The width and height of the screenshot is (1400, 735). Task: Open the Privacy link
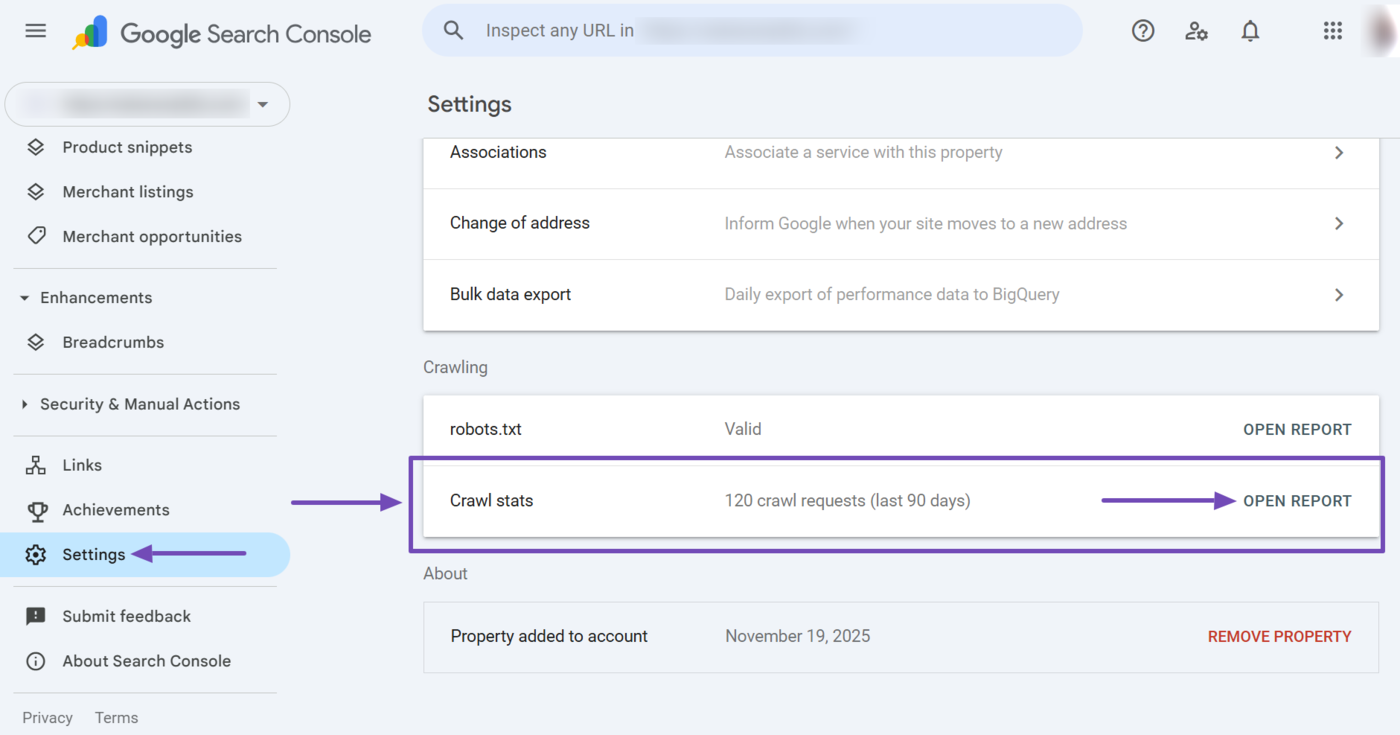(47, 717)
